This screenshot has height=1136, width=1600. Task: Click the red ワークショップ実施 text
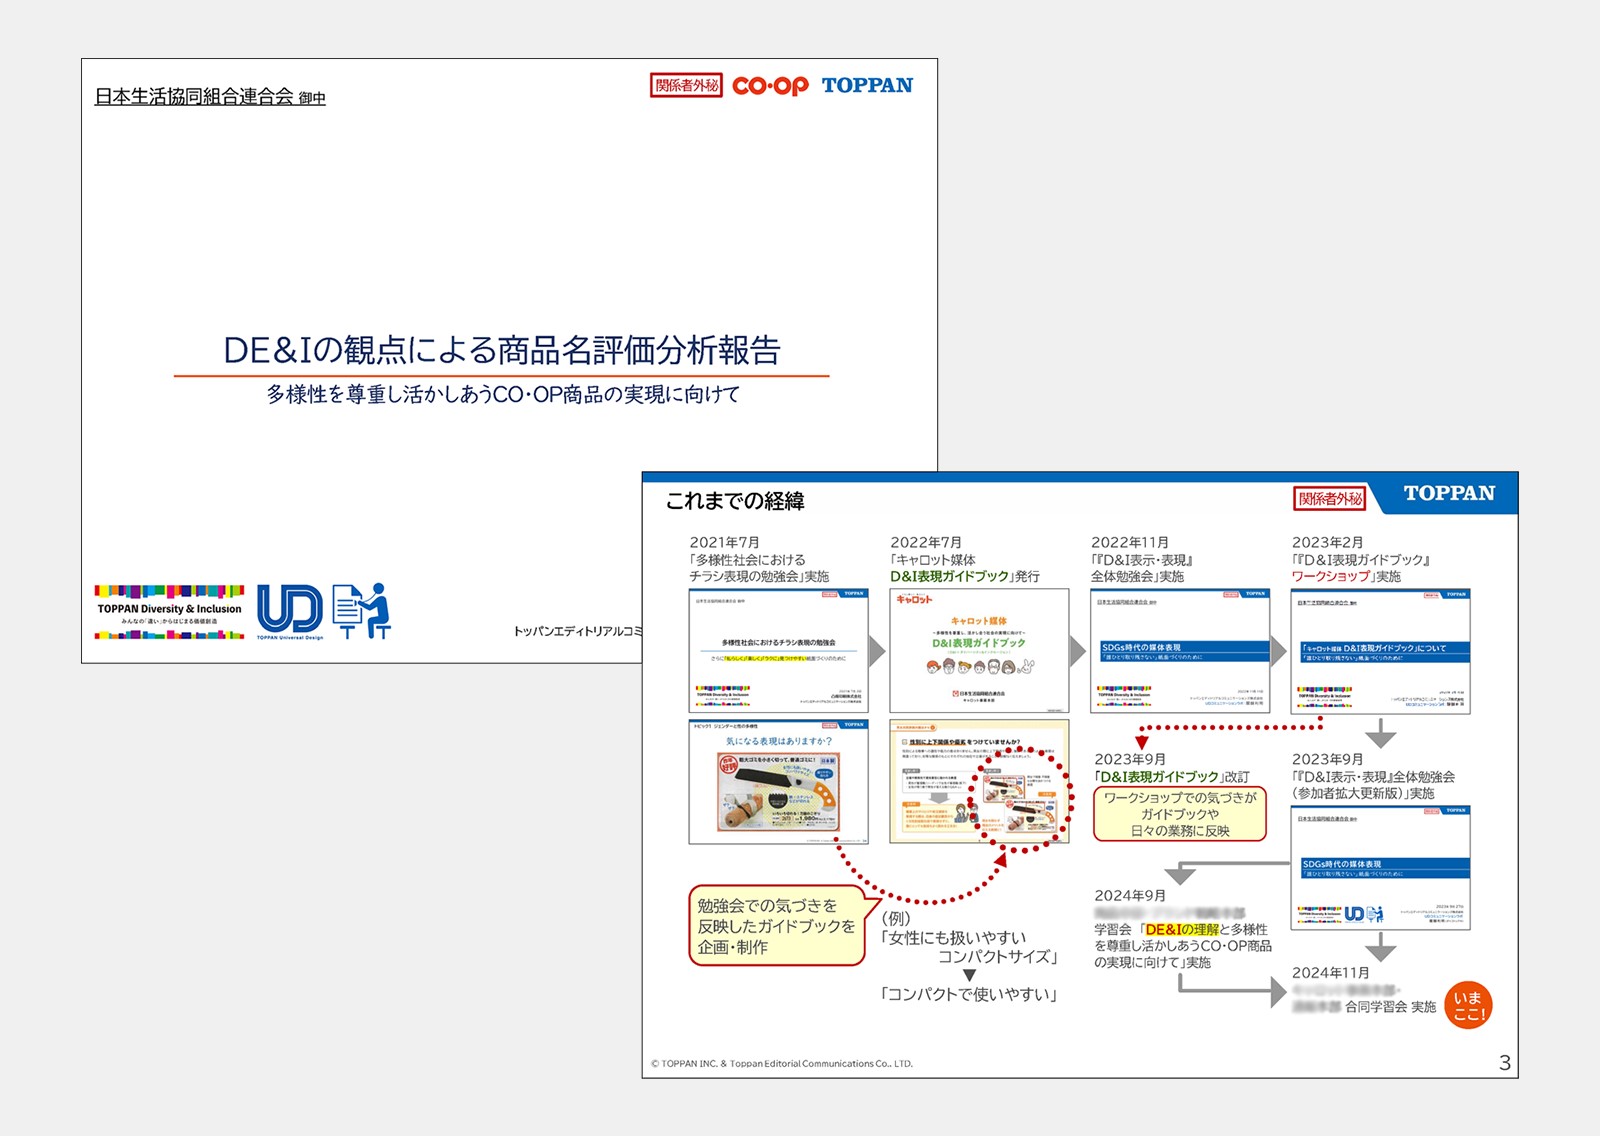click(x=1346, y=577)
